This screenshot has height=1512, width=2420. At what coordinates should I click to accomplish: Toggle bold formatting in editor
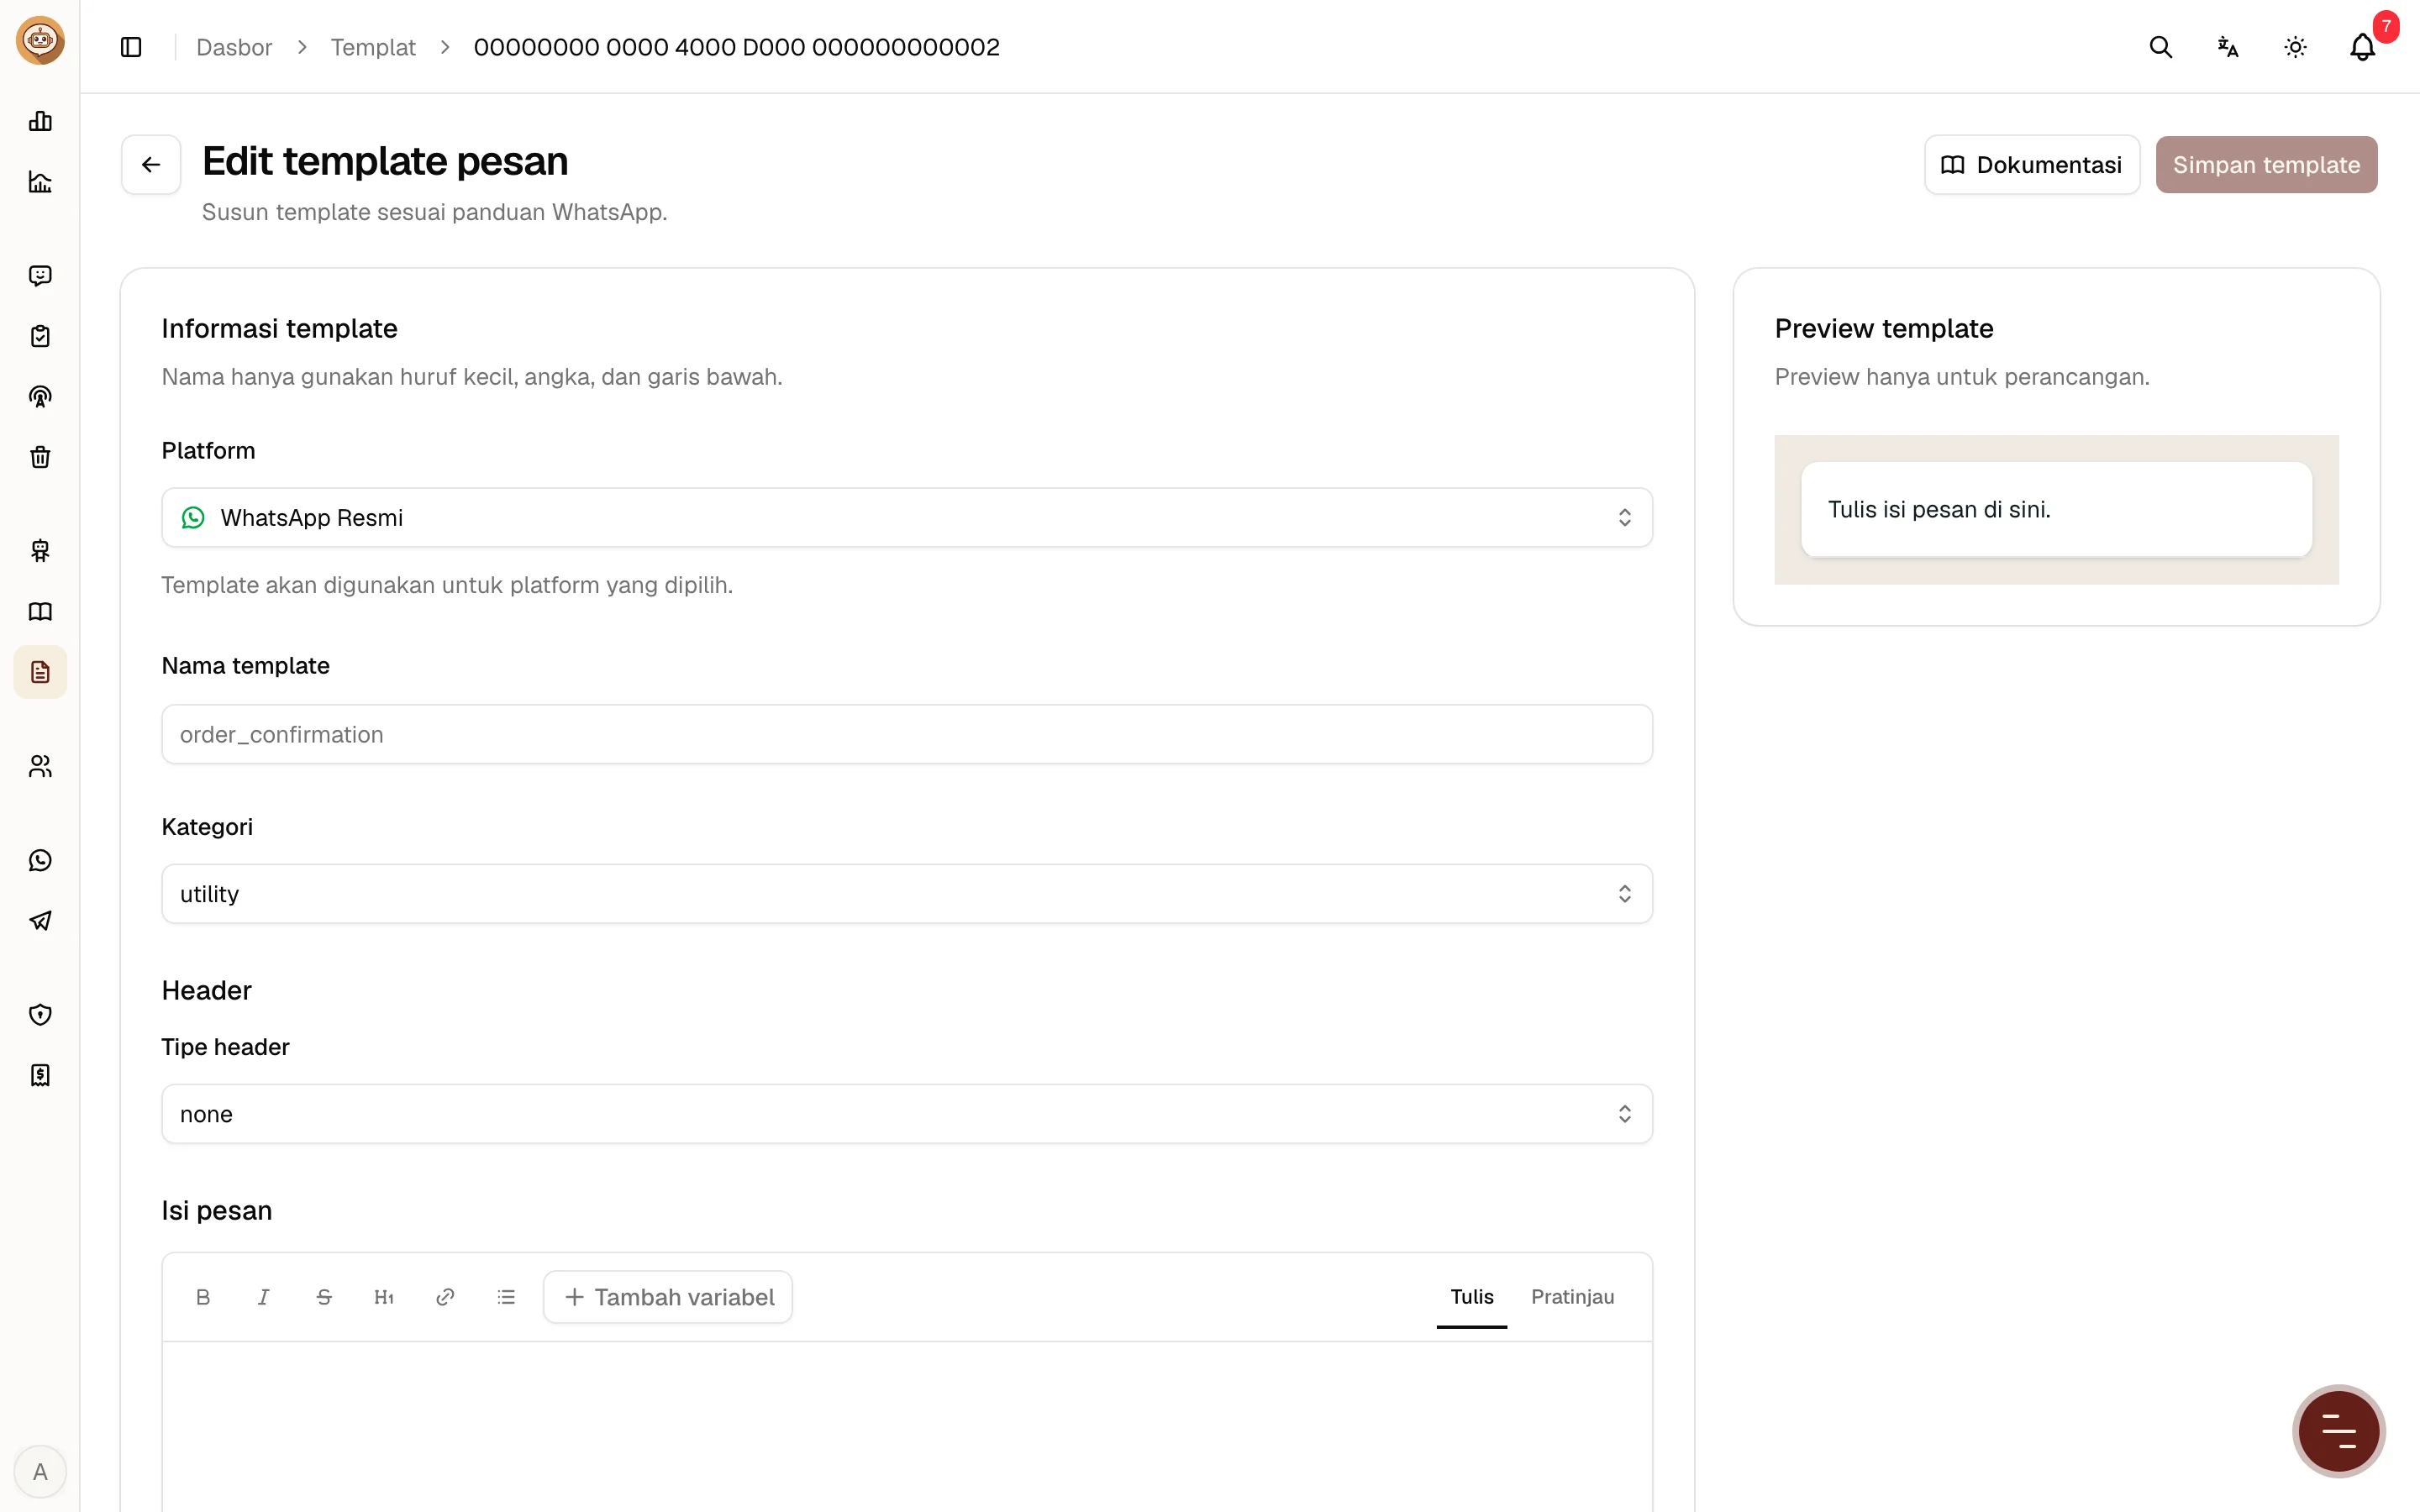pyautogui.click(x=203, y=1297)
